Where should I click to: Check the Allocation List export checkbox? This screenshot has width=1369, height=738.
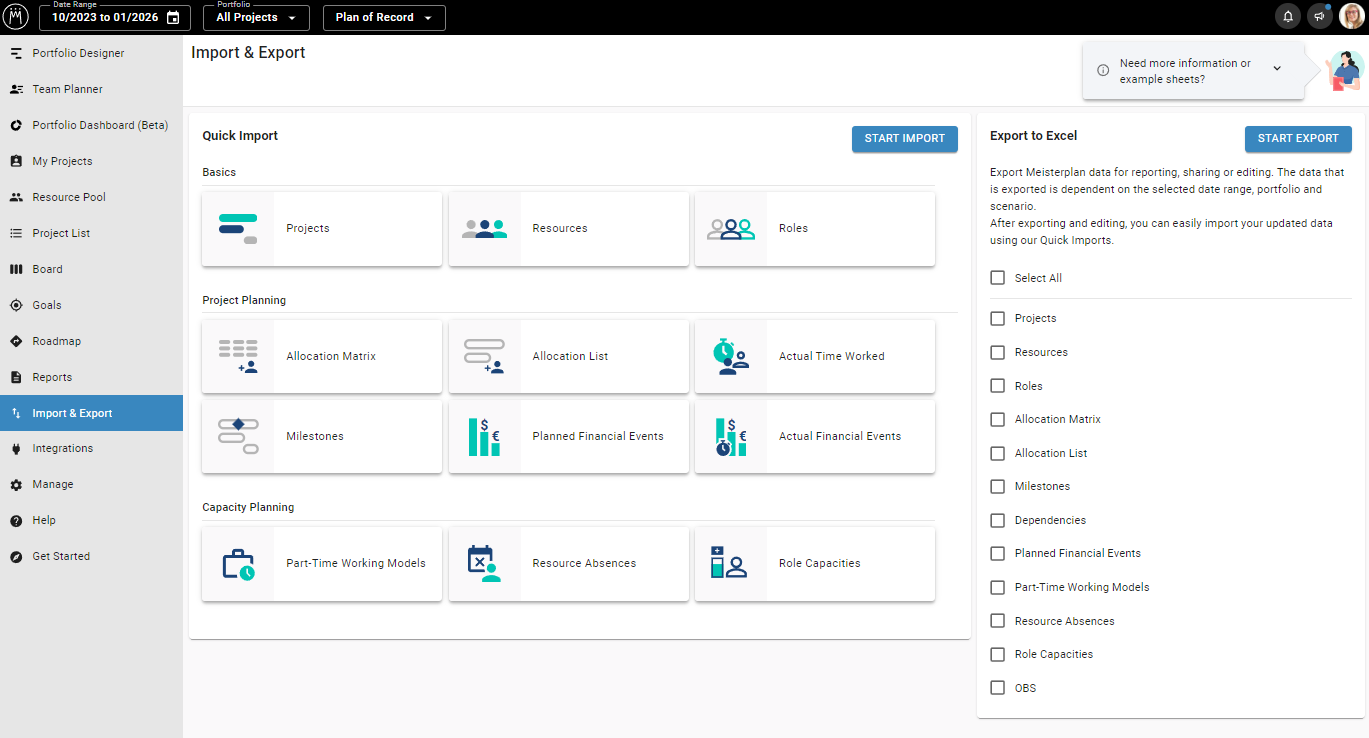997,453
